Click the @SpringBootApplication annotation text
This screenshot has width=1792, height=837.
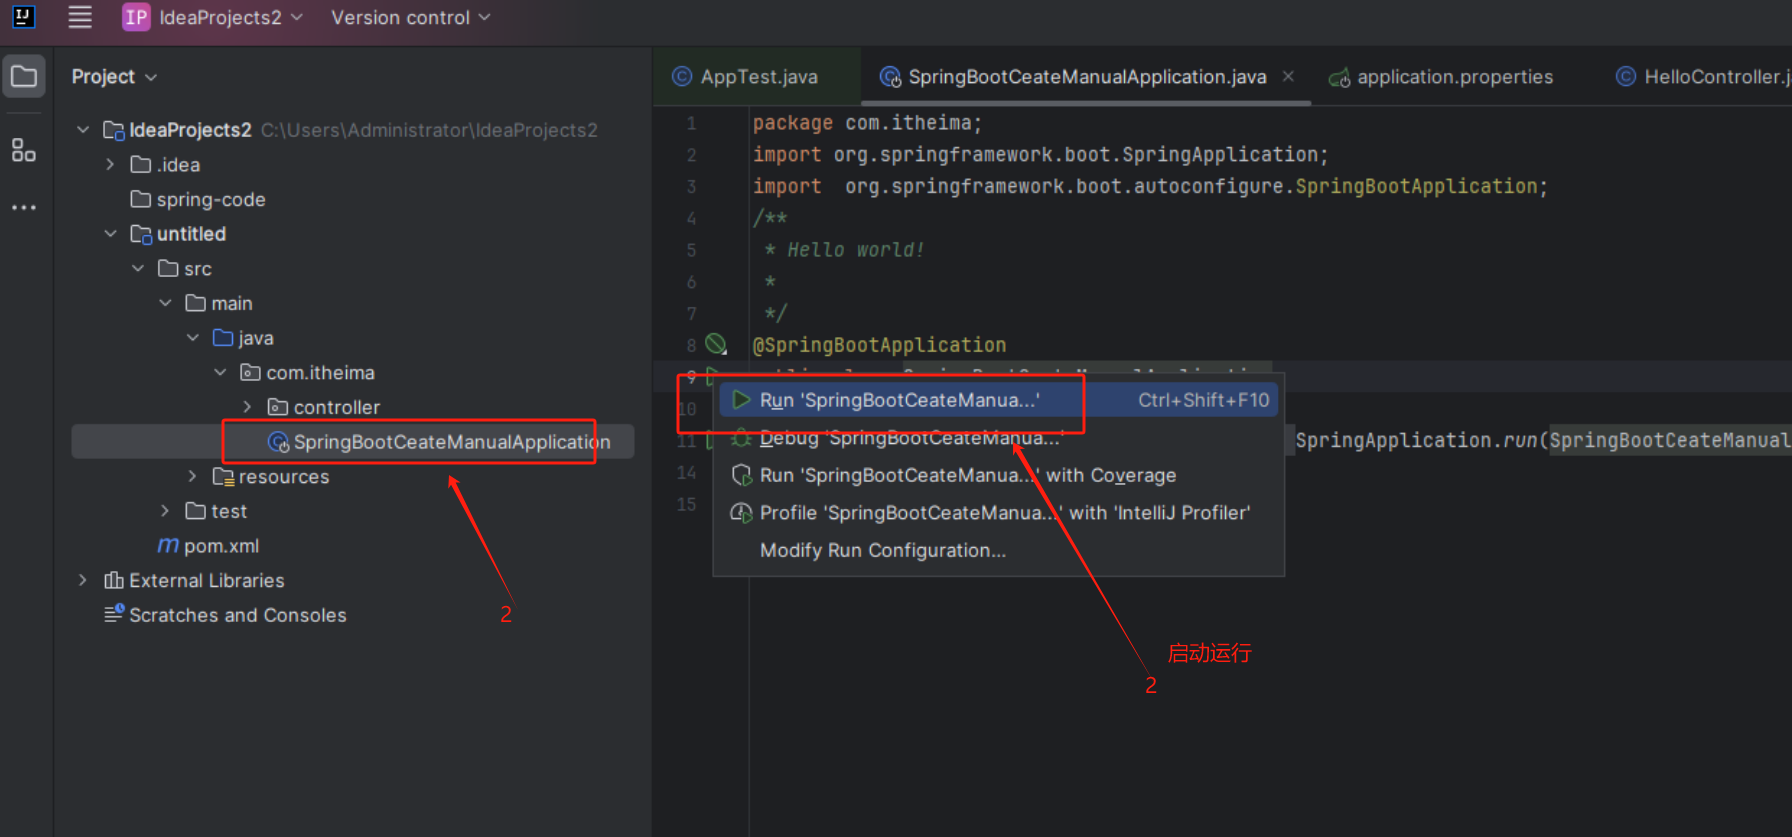(879, 345)
